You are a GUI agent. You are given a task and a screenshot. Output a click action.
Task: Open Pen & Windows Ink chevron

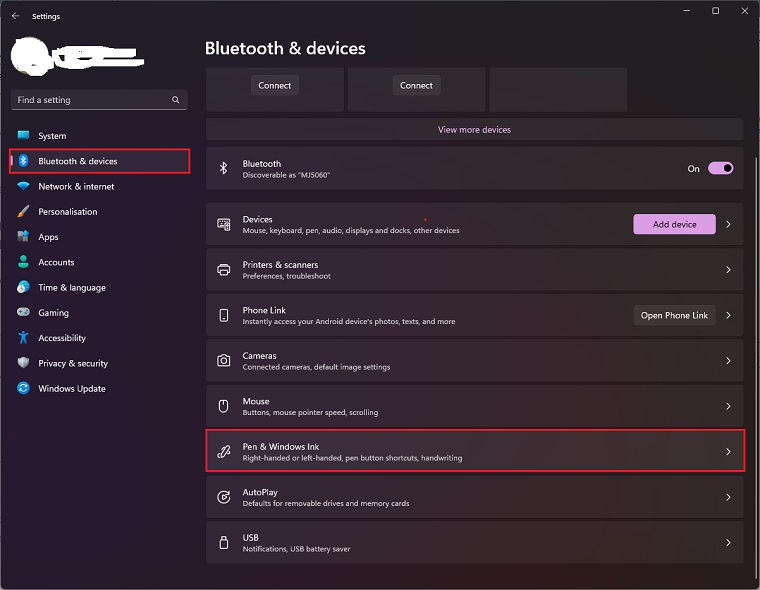pyautogui.click(x=728, y=452)
